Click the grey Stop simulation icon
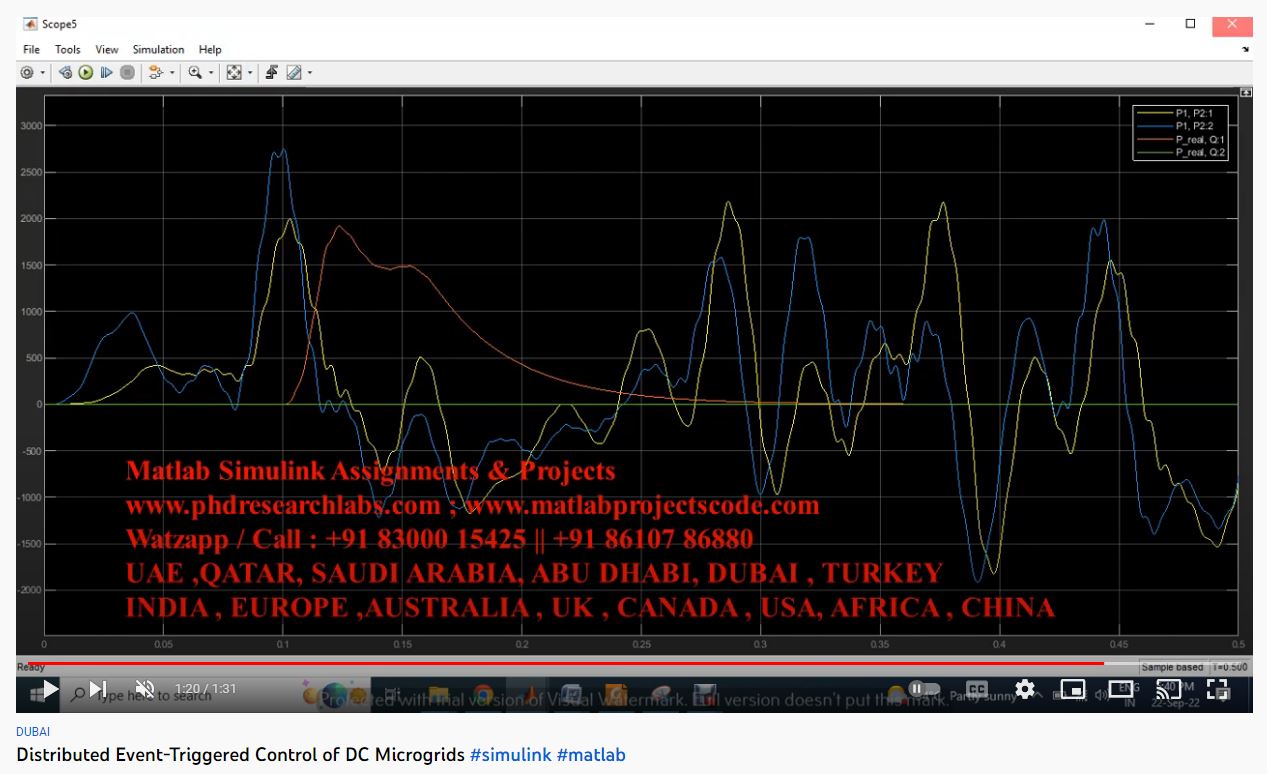The image size is (1267, 774). point(127,73)
